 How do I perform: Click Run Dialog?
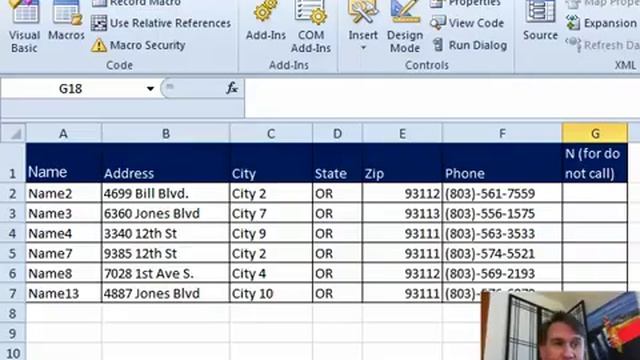pyautogui.click(x=469, y=45)
